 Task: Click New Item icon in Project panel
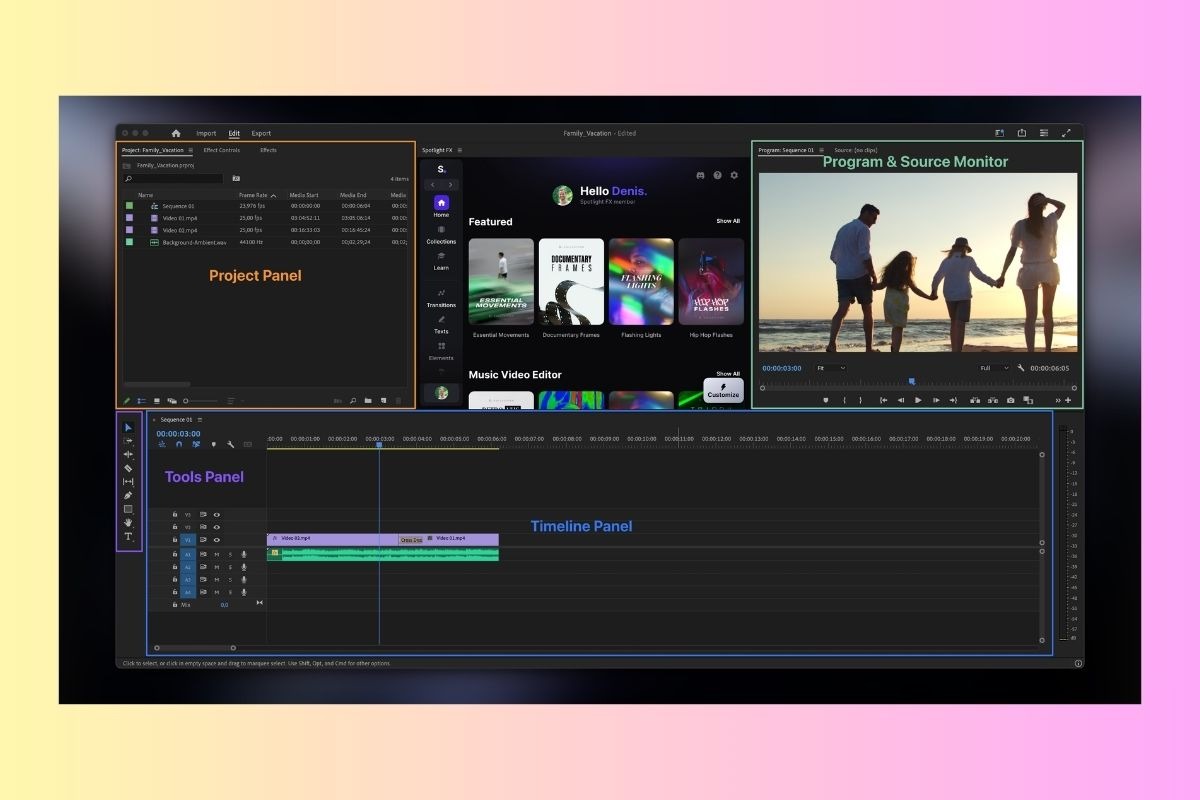(x=383, y=400)
